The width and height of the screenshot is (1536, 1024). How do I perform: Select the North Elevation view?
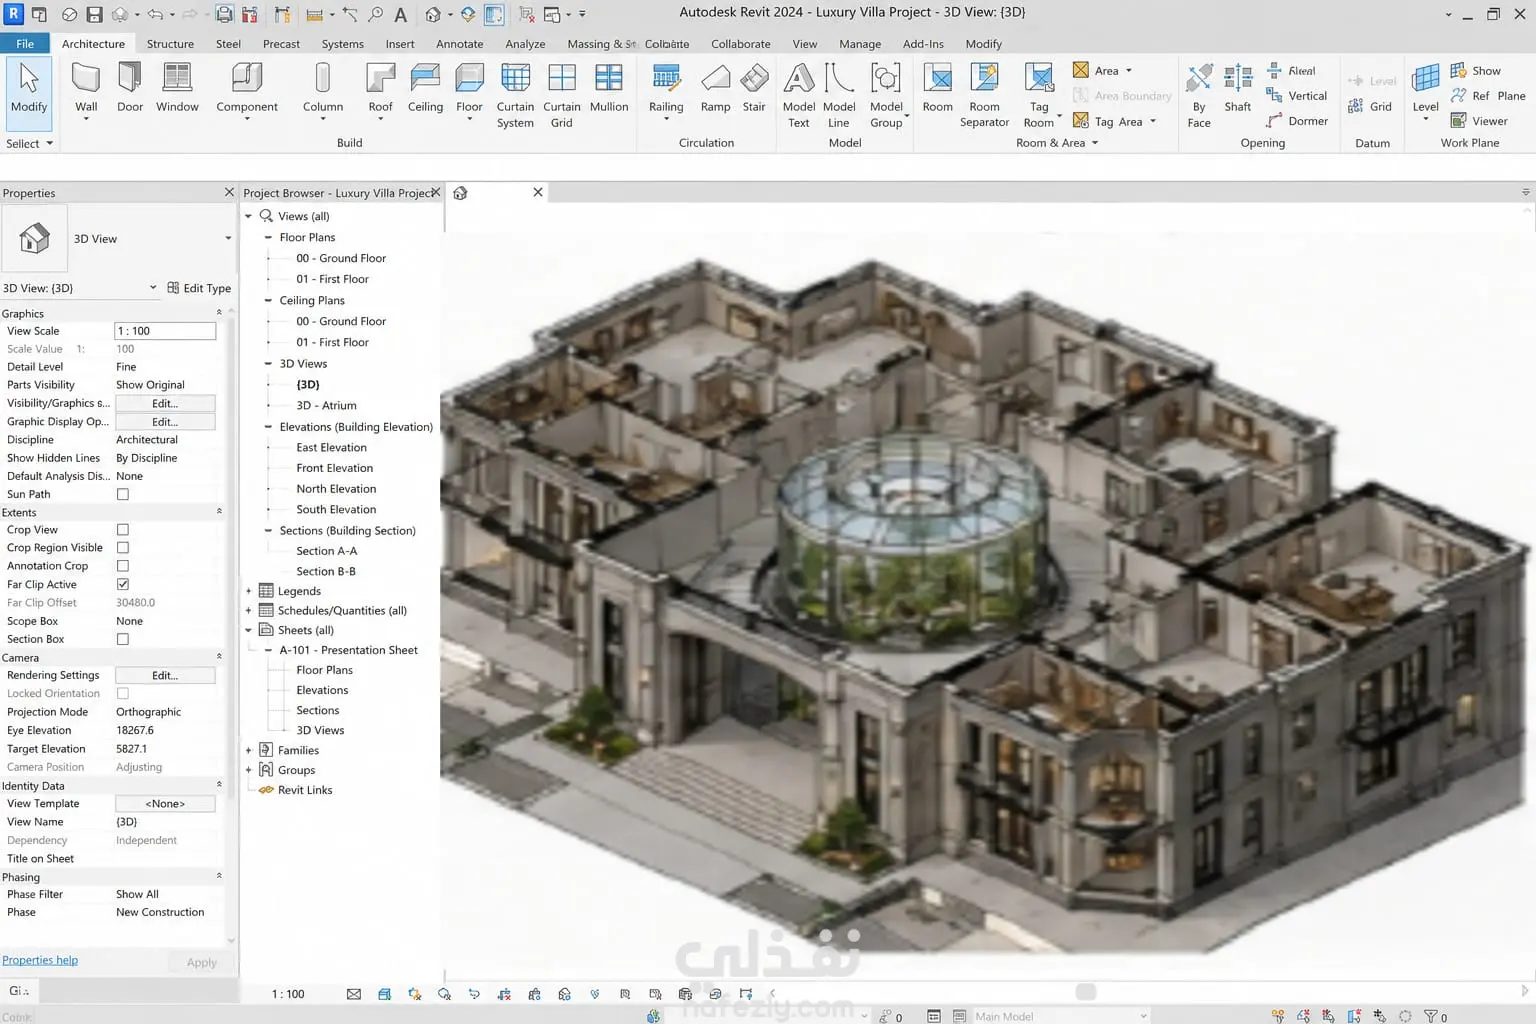point(336,489)
